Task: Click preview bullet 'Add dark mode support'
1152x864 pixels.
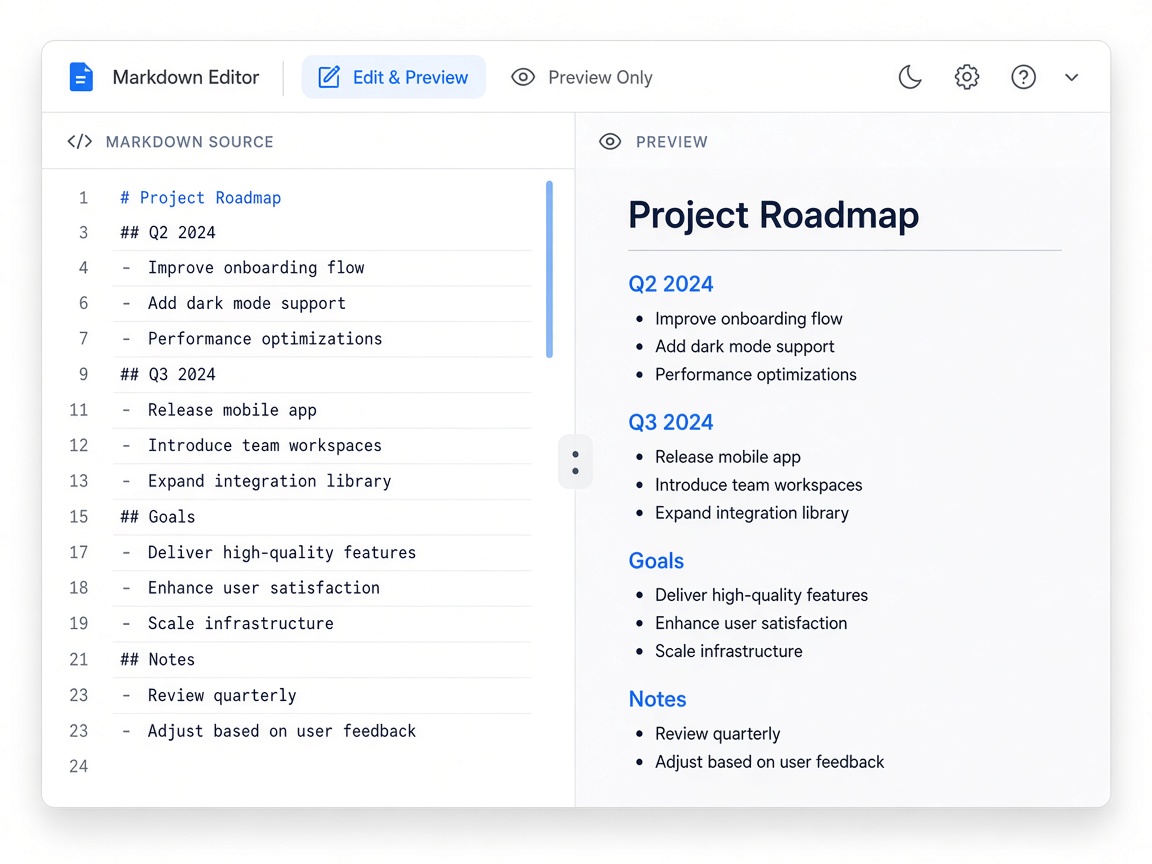Action: click(x=744, y=347)
